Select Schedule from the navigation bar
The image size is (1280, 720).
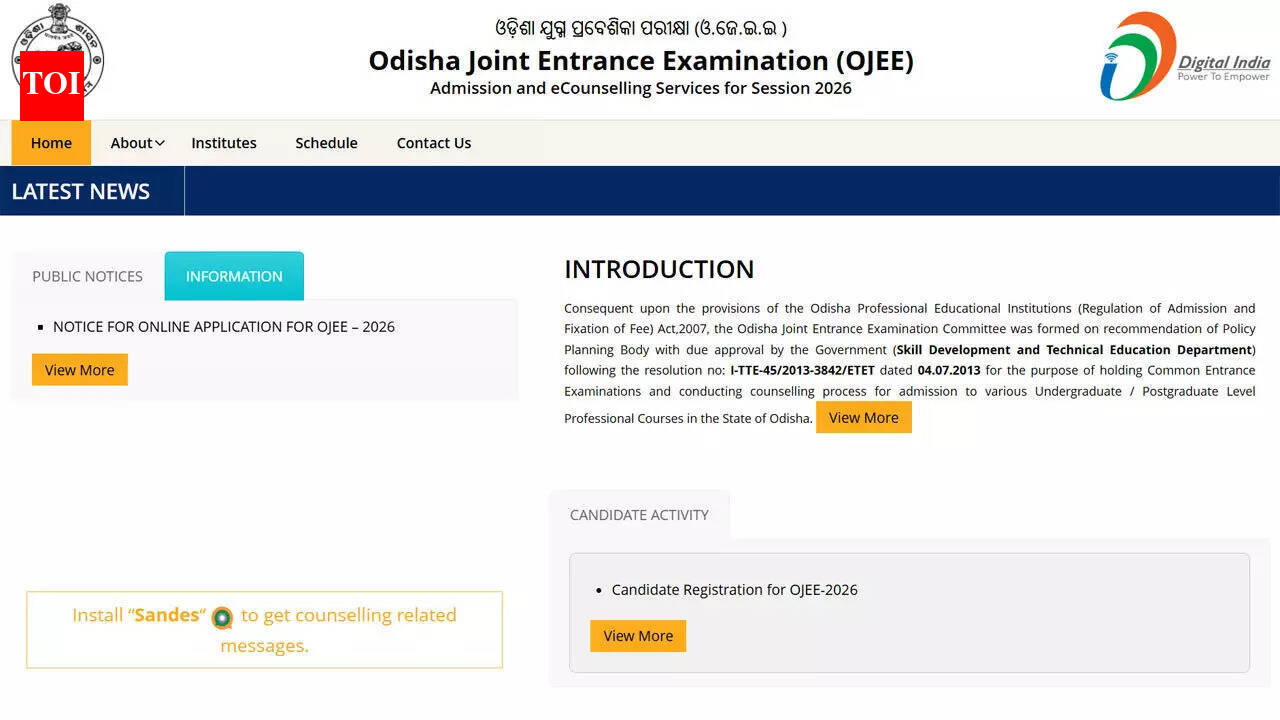tap(326, 143)
